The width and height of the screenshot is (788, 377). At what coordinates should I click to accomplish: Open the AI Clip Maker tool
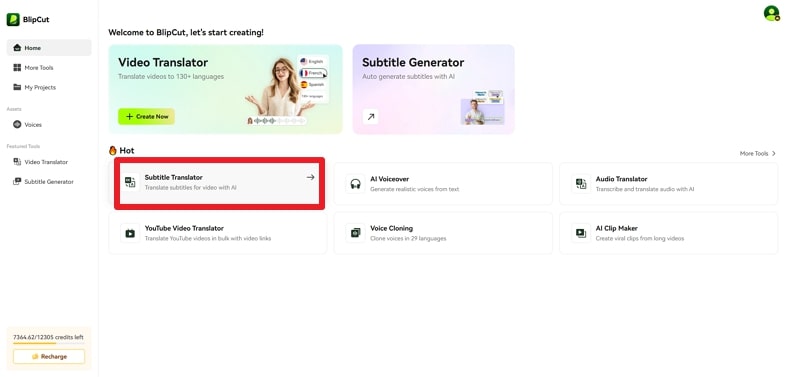[668, 233]
